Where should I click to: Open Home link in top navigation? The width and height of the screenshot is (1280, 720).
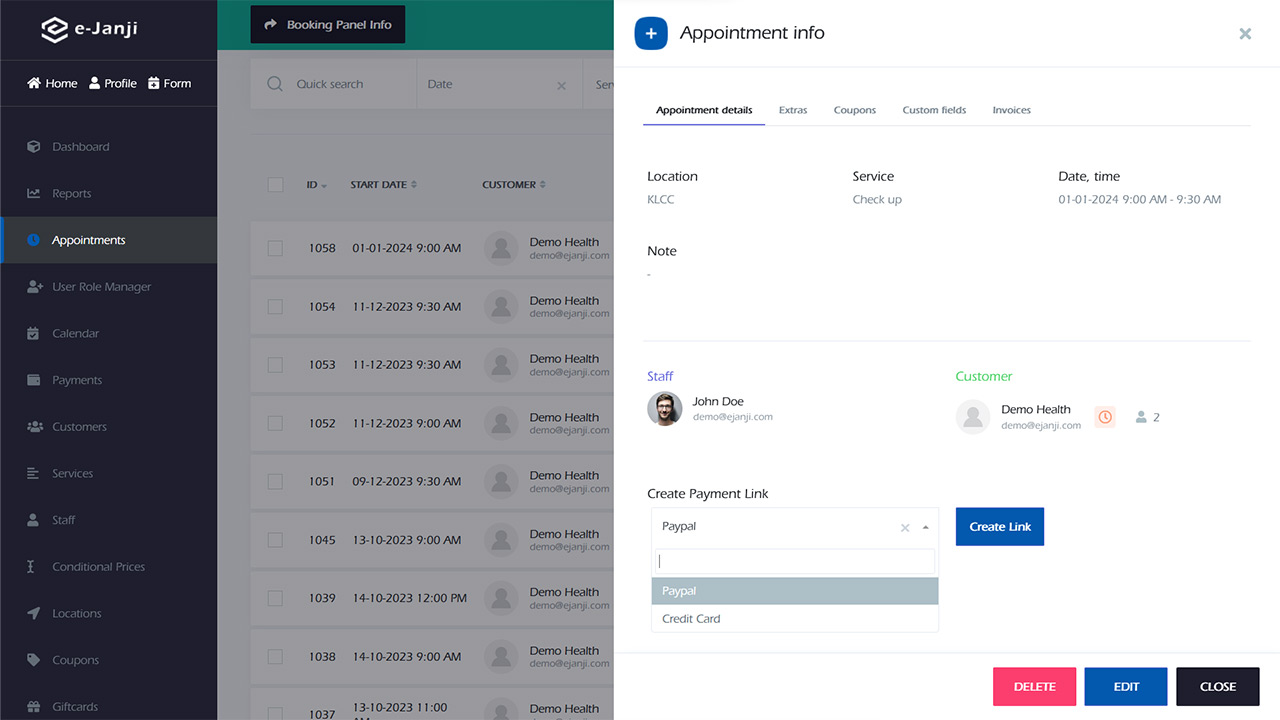[x=52, y=83]
